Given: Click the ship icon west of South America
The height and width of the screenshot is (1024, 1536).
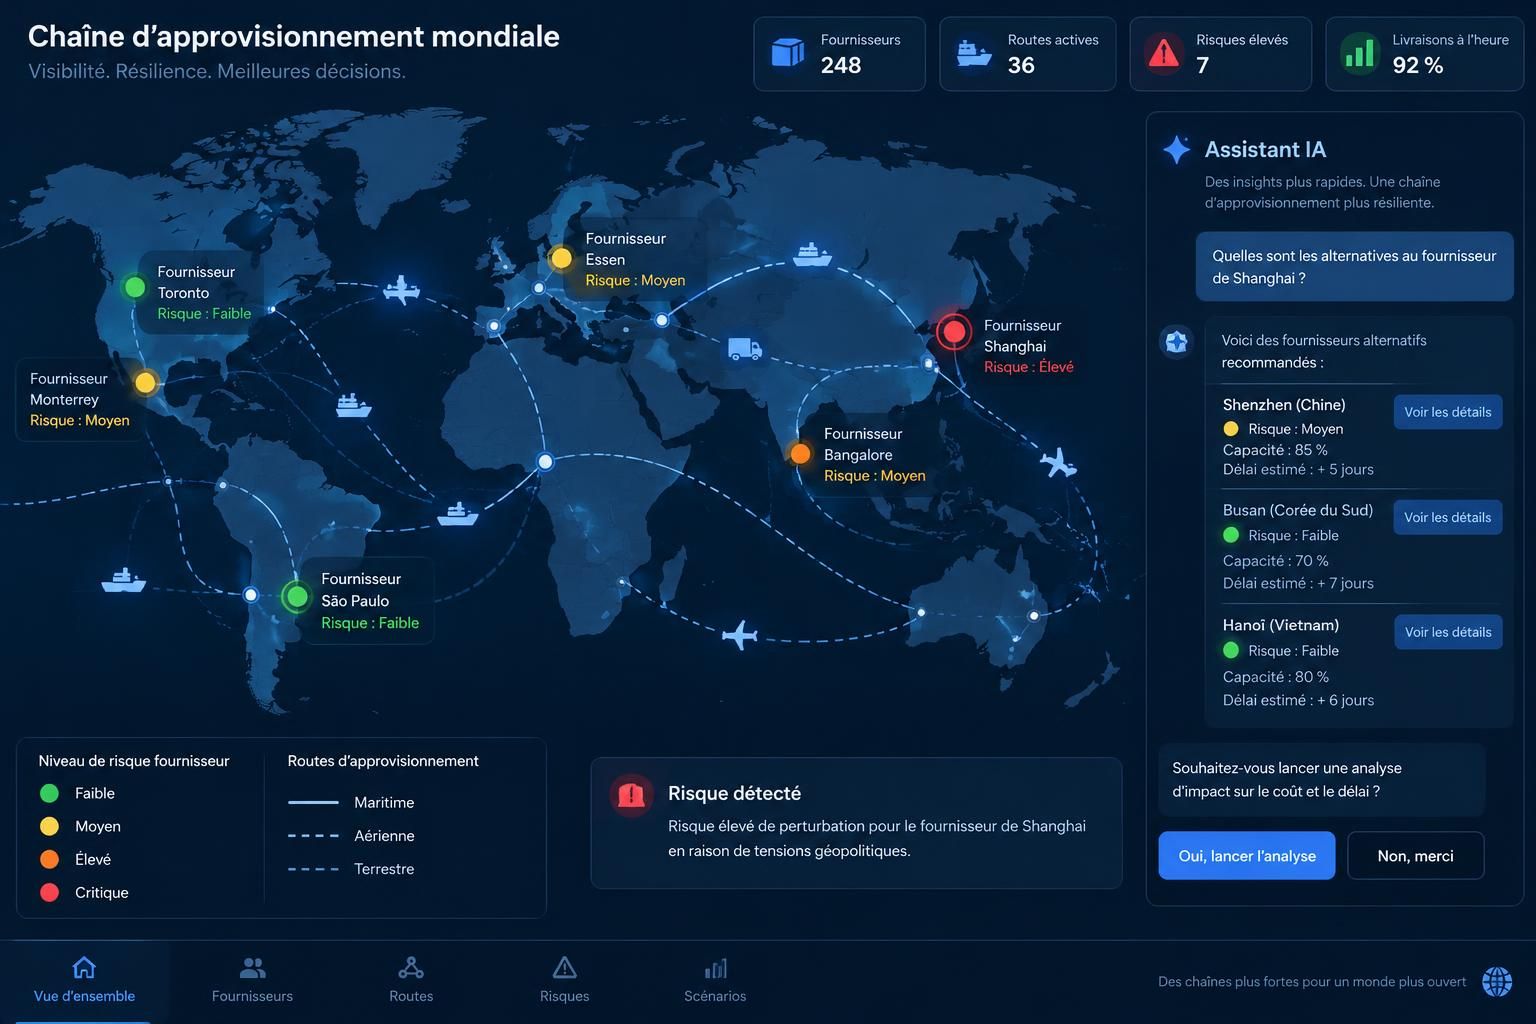Looking at the screenshot, I should 123,580.
